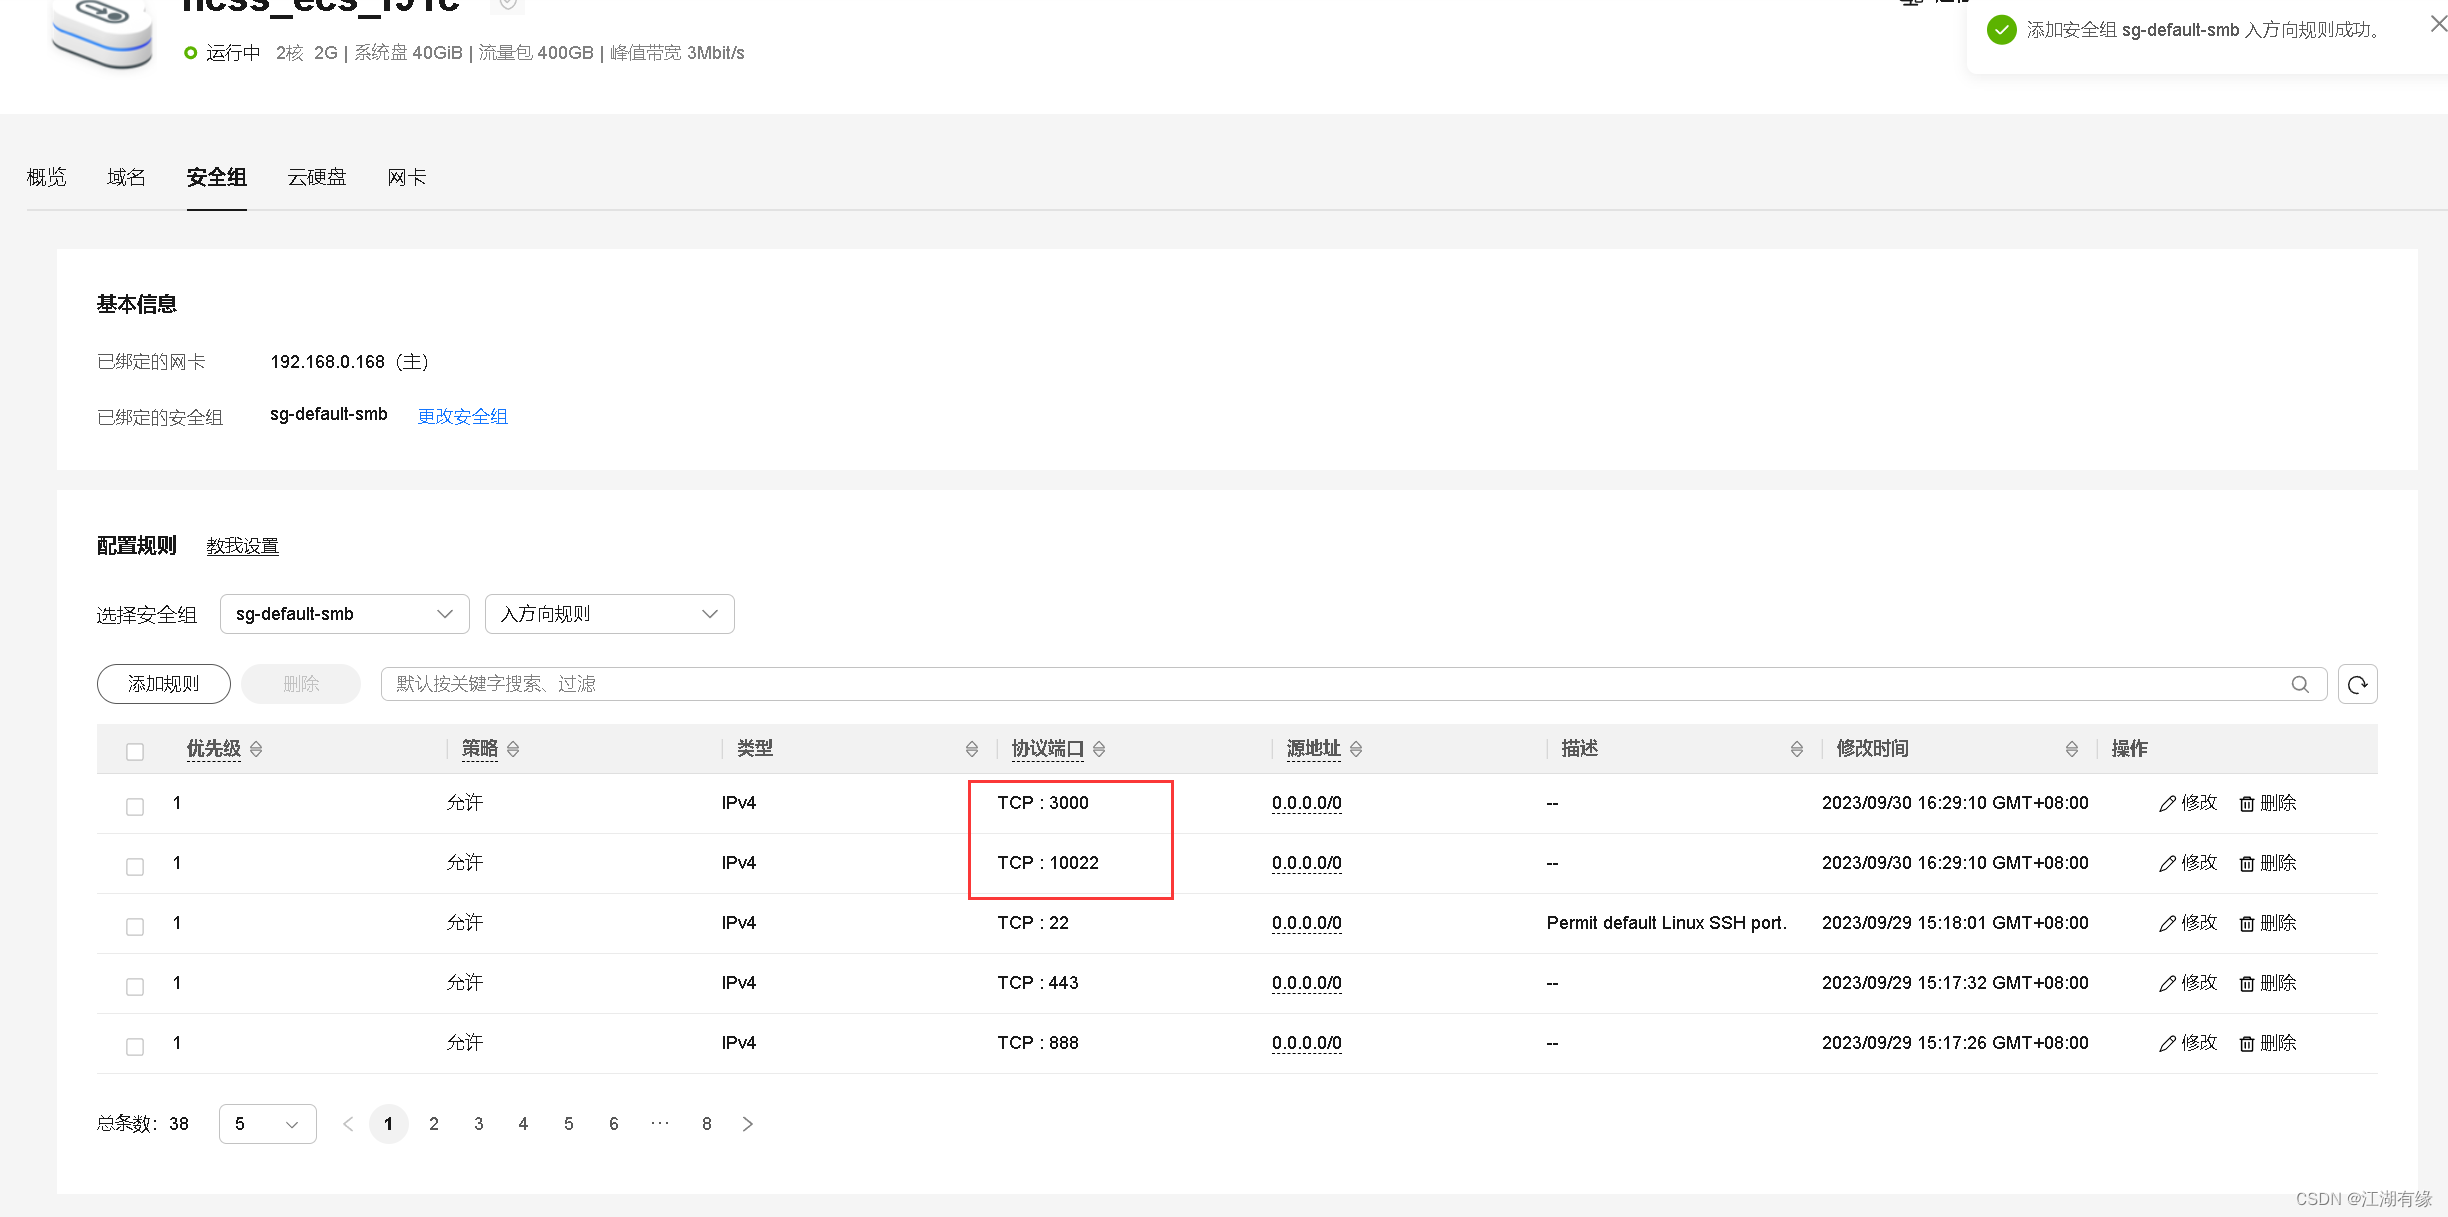Click the 运行中 running status indicator
The width and height of the screenshot is (2448, 1217).
click(x=222, y=53)
